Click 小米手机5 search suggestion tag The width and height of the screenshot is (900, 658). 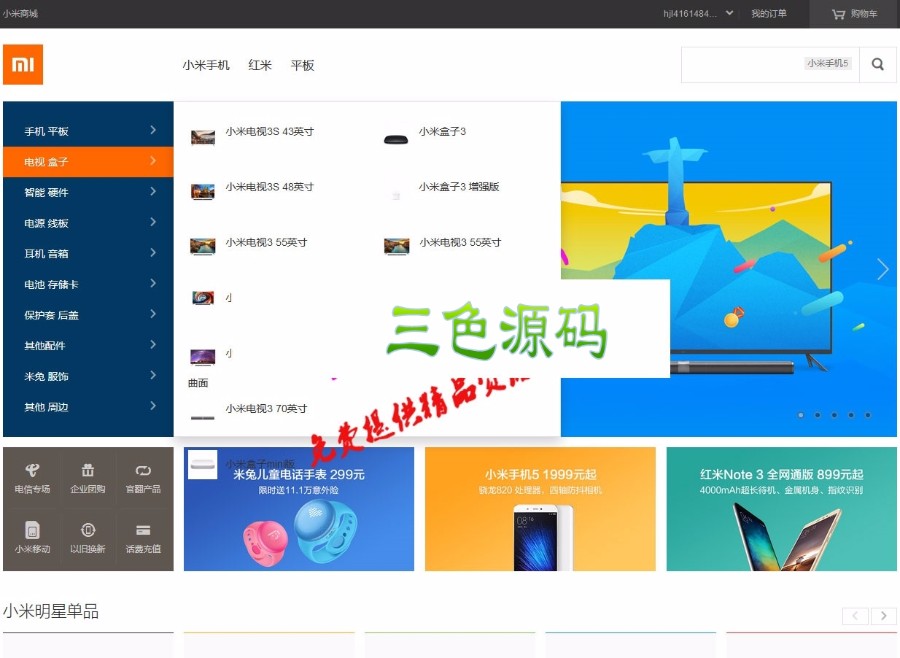pos(828,63)
